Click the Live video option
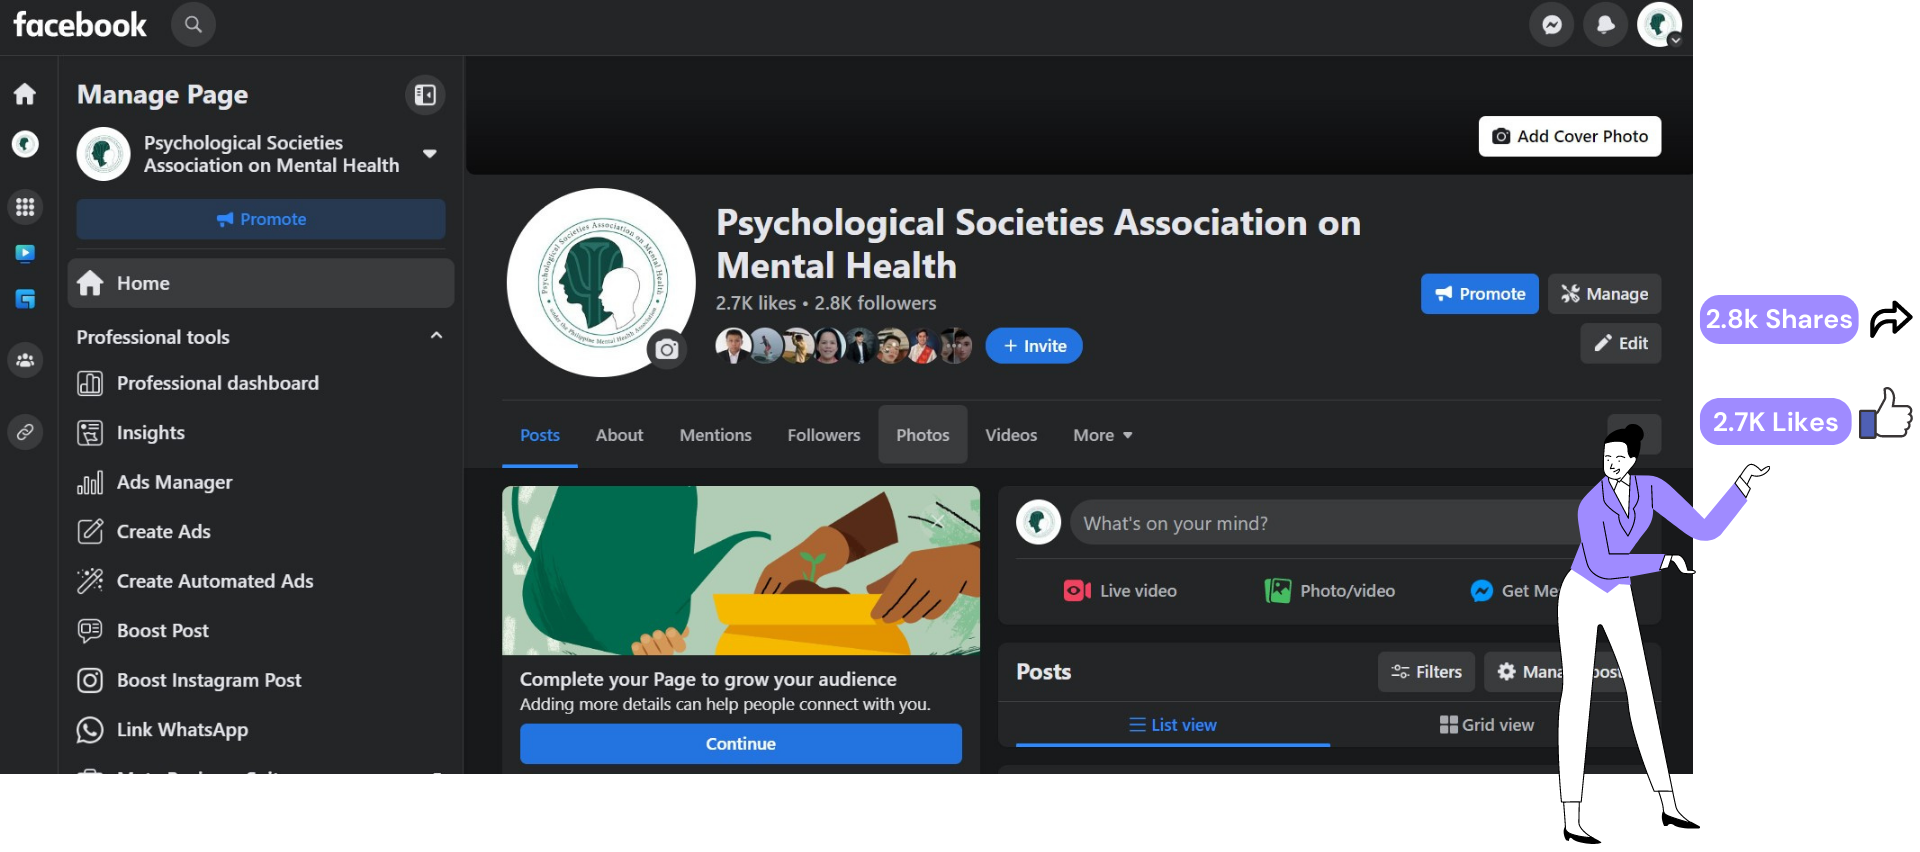The width and height of the screenshot is (1920, 852). (1120, 591)
